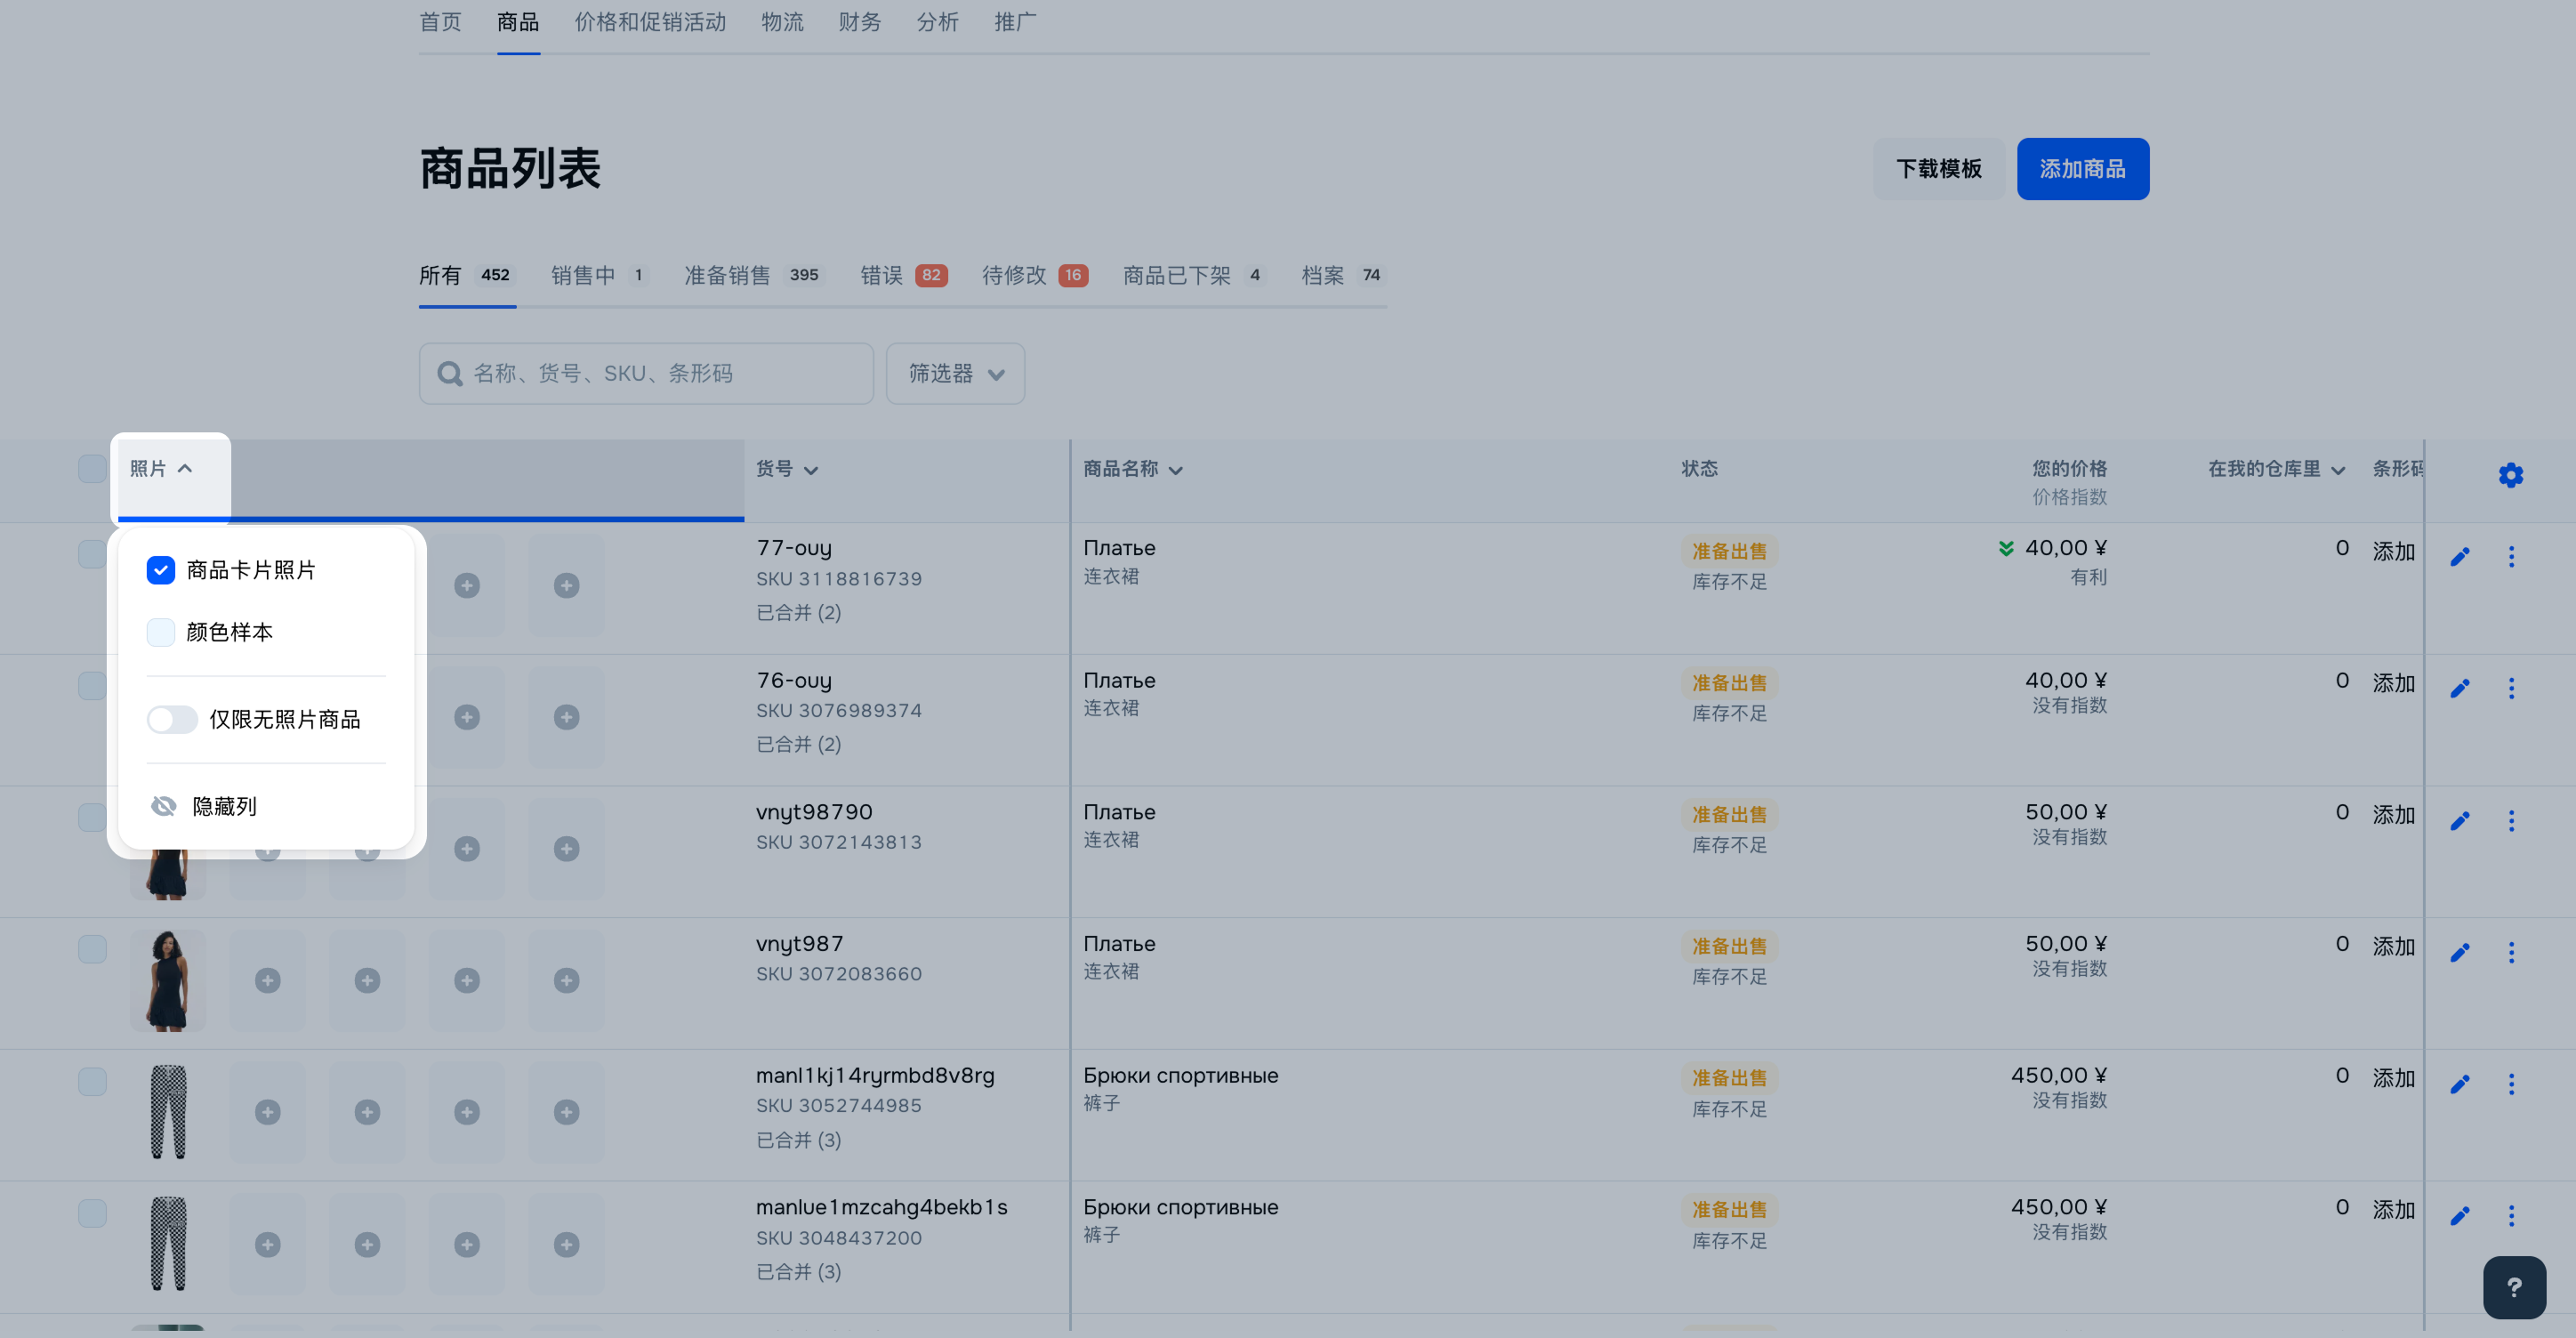Enable 仅限无照片商品 toggle
2576x1338 pixels.
pos(172,719)
